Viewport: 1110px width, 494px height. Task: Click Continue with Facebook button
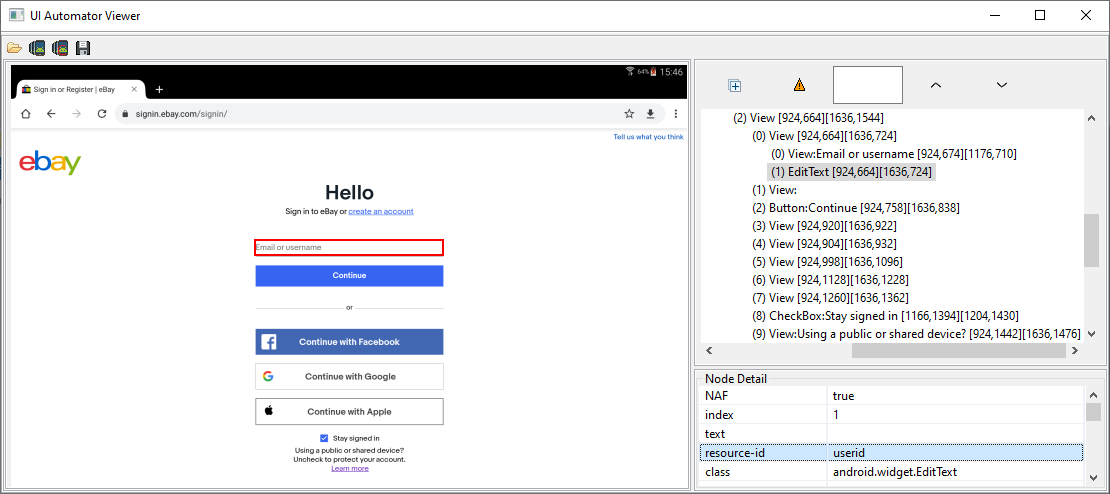(349, 342)
